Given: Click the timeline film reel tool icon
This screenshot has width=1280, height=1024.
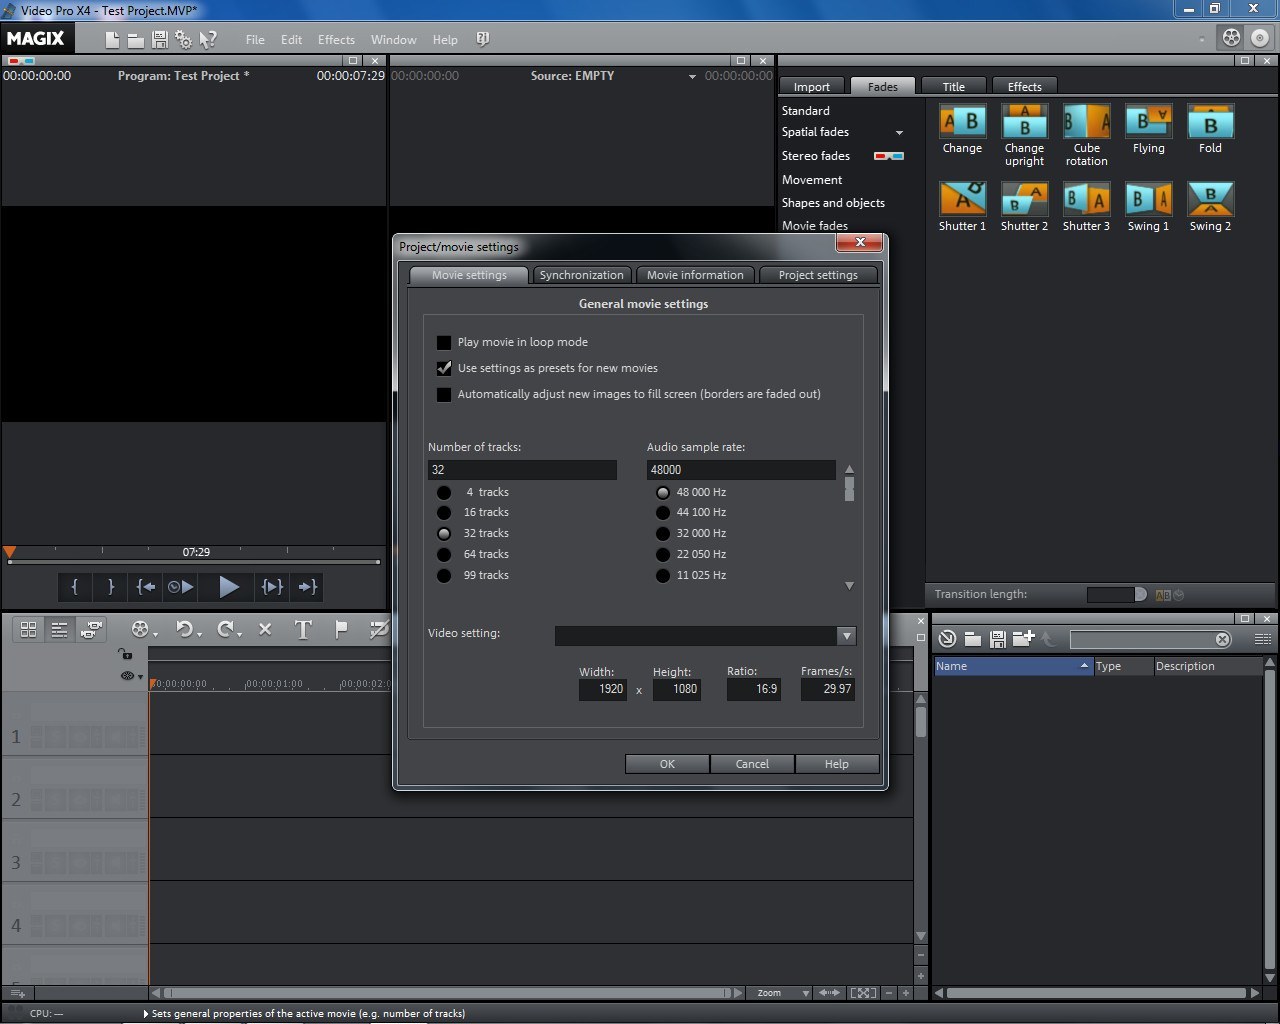Looking at the screenshot, I should click(x=140, y=629).
